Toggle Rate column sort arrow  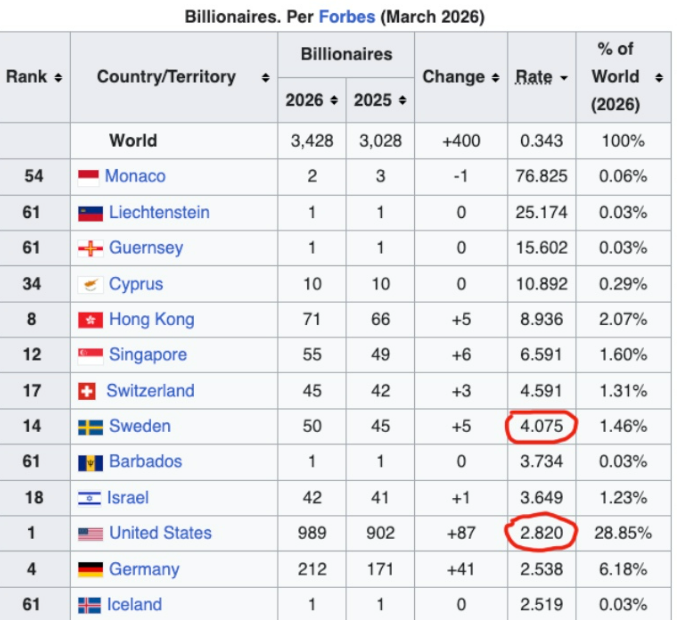click(x=563, y=78)
